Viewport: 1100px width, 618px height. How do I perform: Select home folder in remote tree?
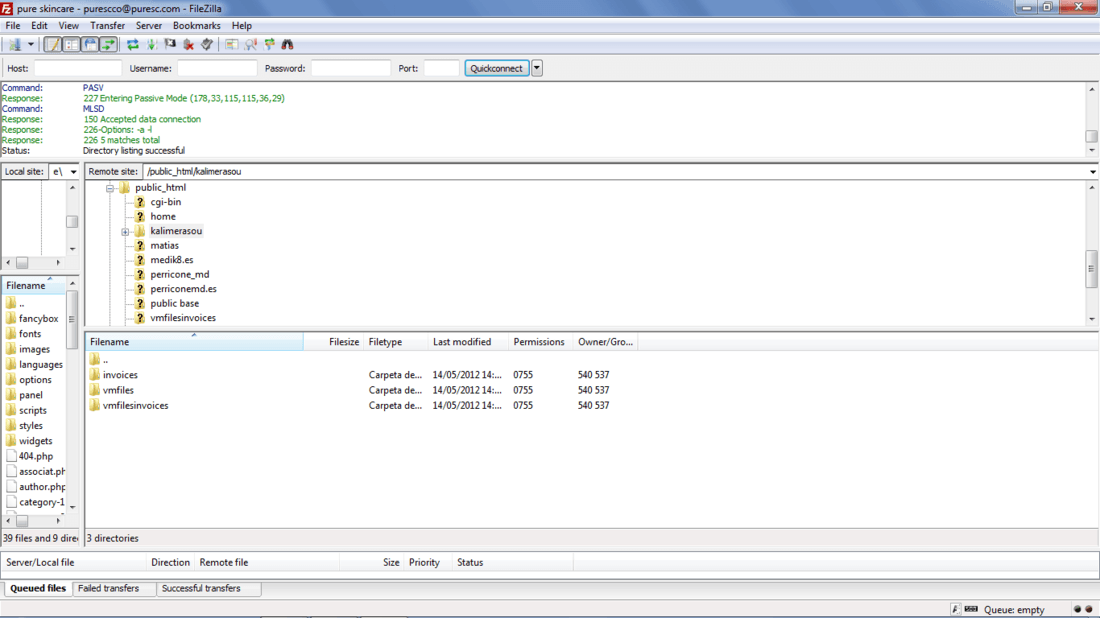(163, 217)
